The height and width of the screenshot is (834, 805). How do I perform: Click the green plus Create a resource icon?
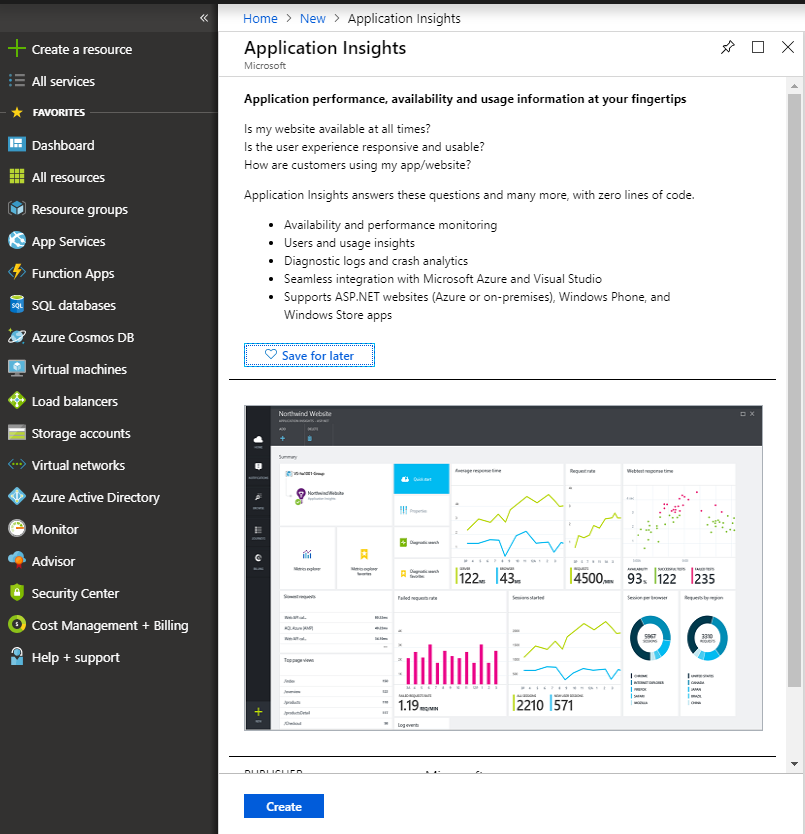click(16, 48)
